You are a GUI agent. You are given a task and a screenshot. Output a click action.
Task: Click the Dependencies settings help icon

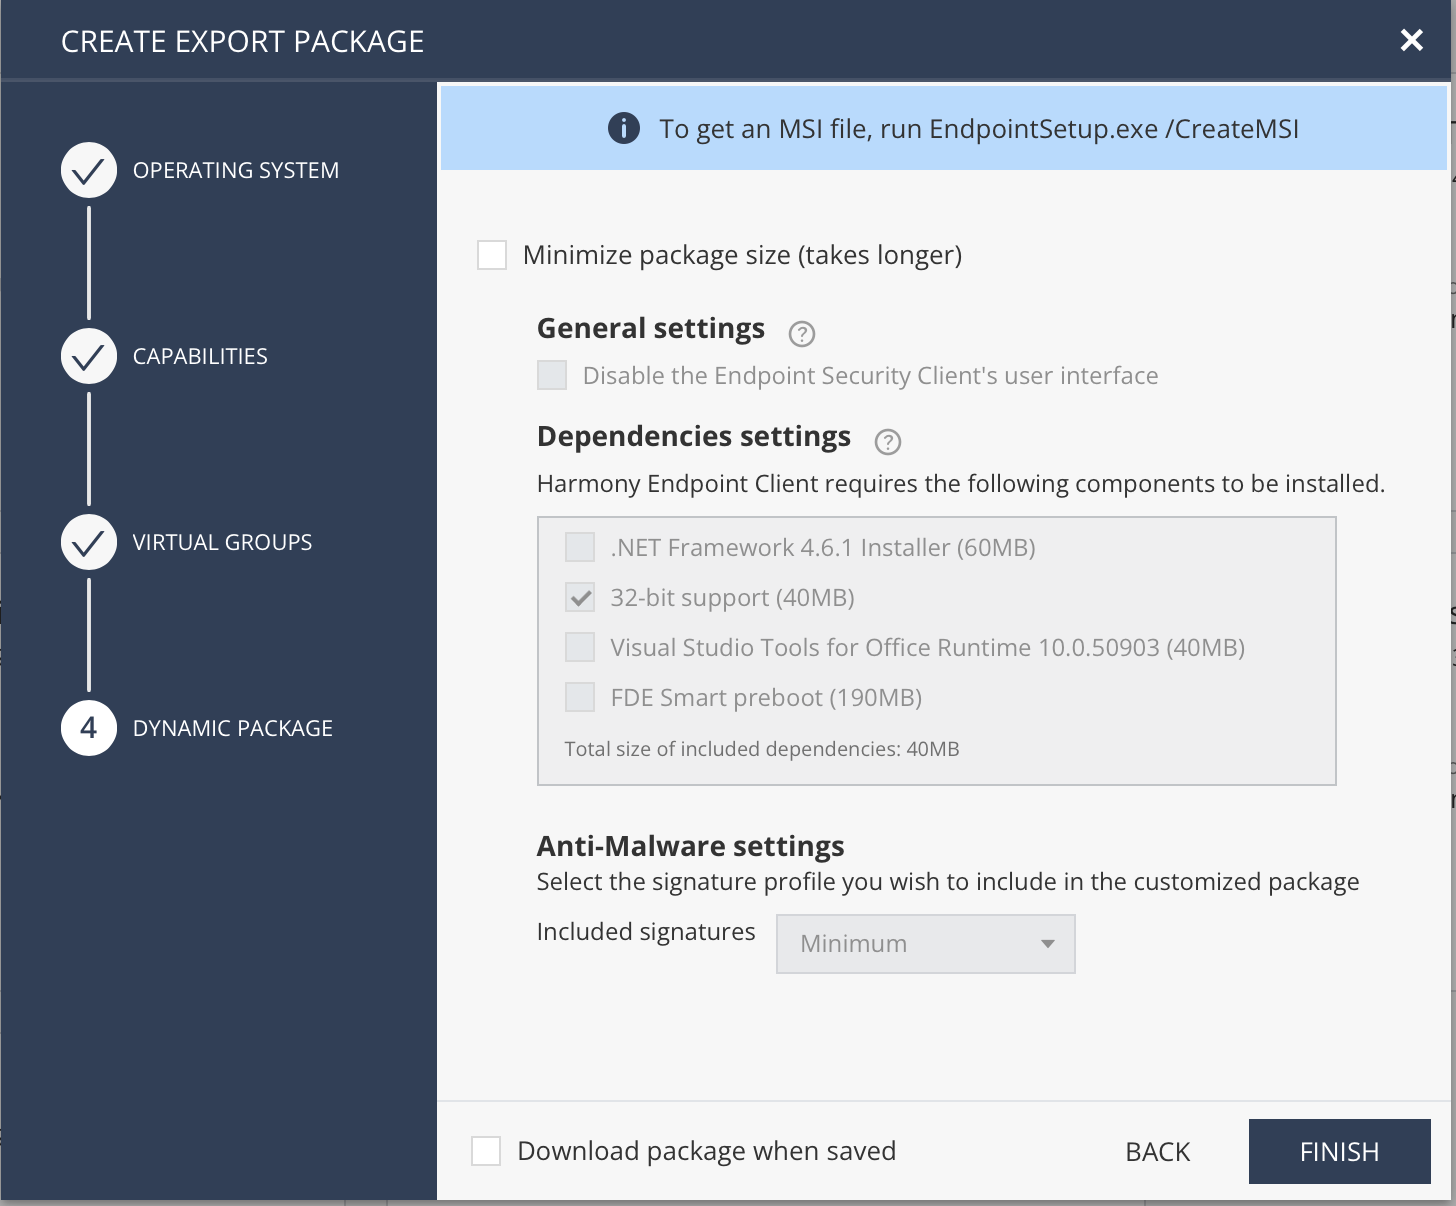click(x=888, y=442)
